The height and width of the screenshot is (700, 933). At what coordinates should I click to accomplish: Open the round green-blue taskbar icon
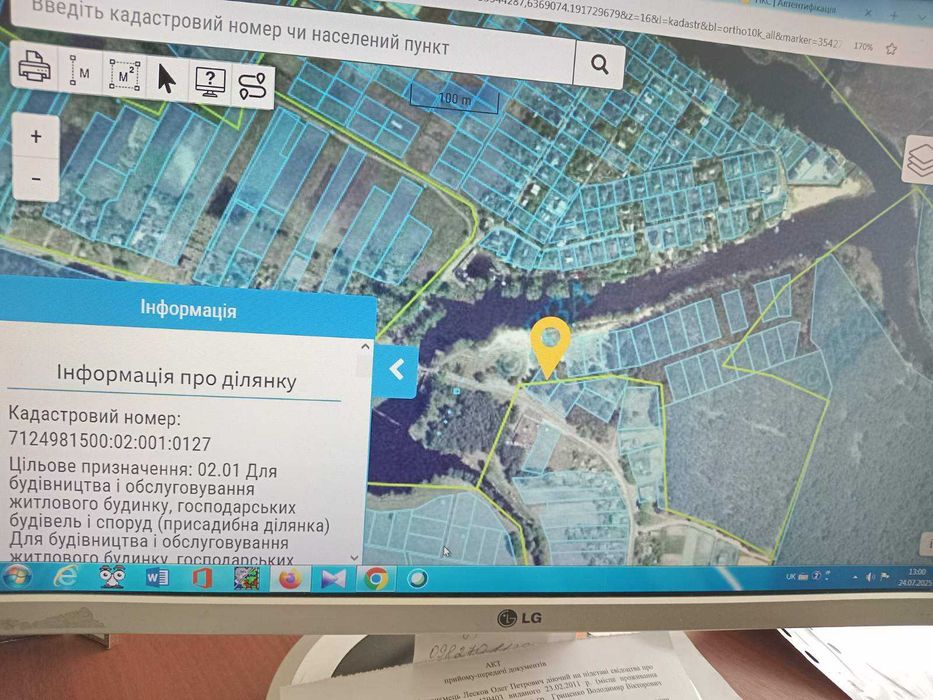pos(417,579)
